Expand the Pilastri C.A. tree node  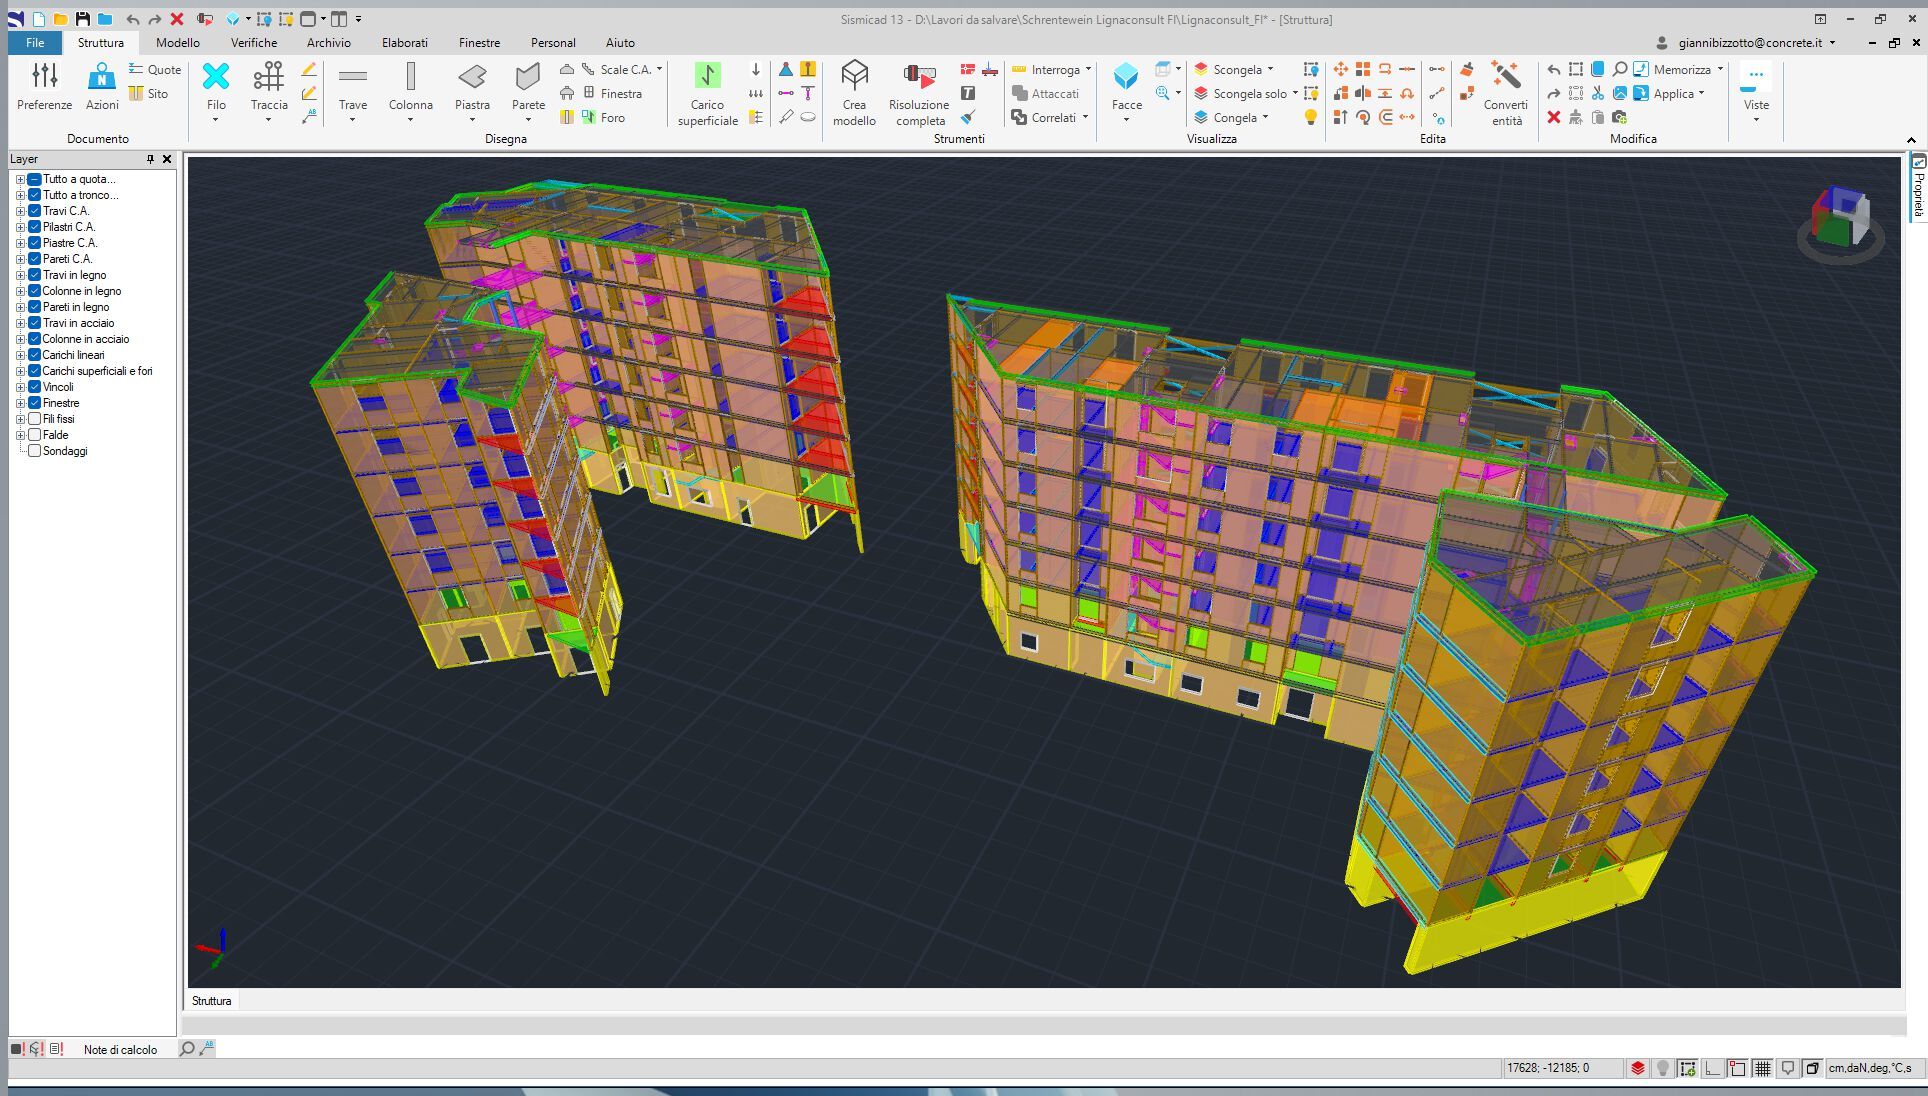[20, 227]
